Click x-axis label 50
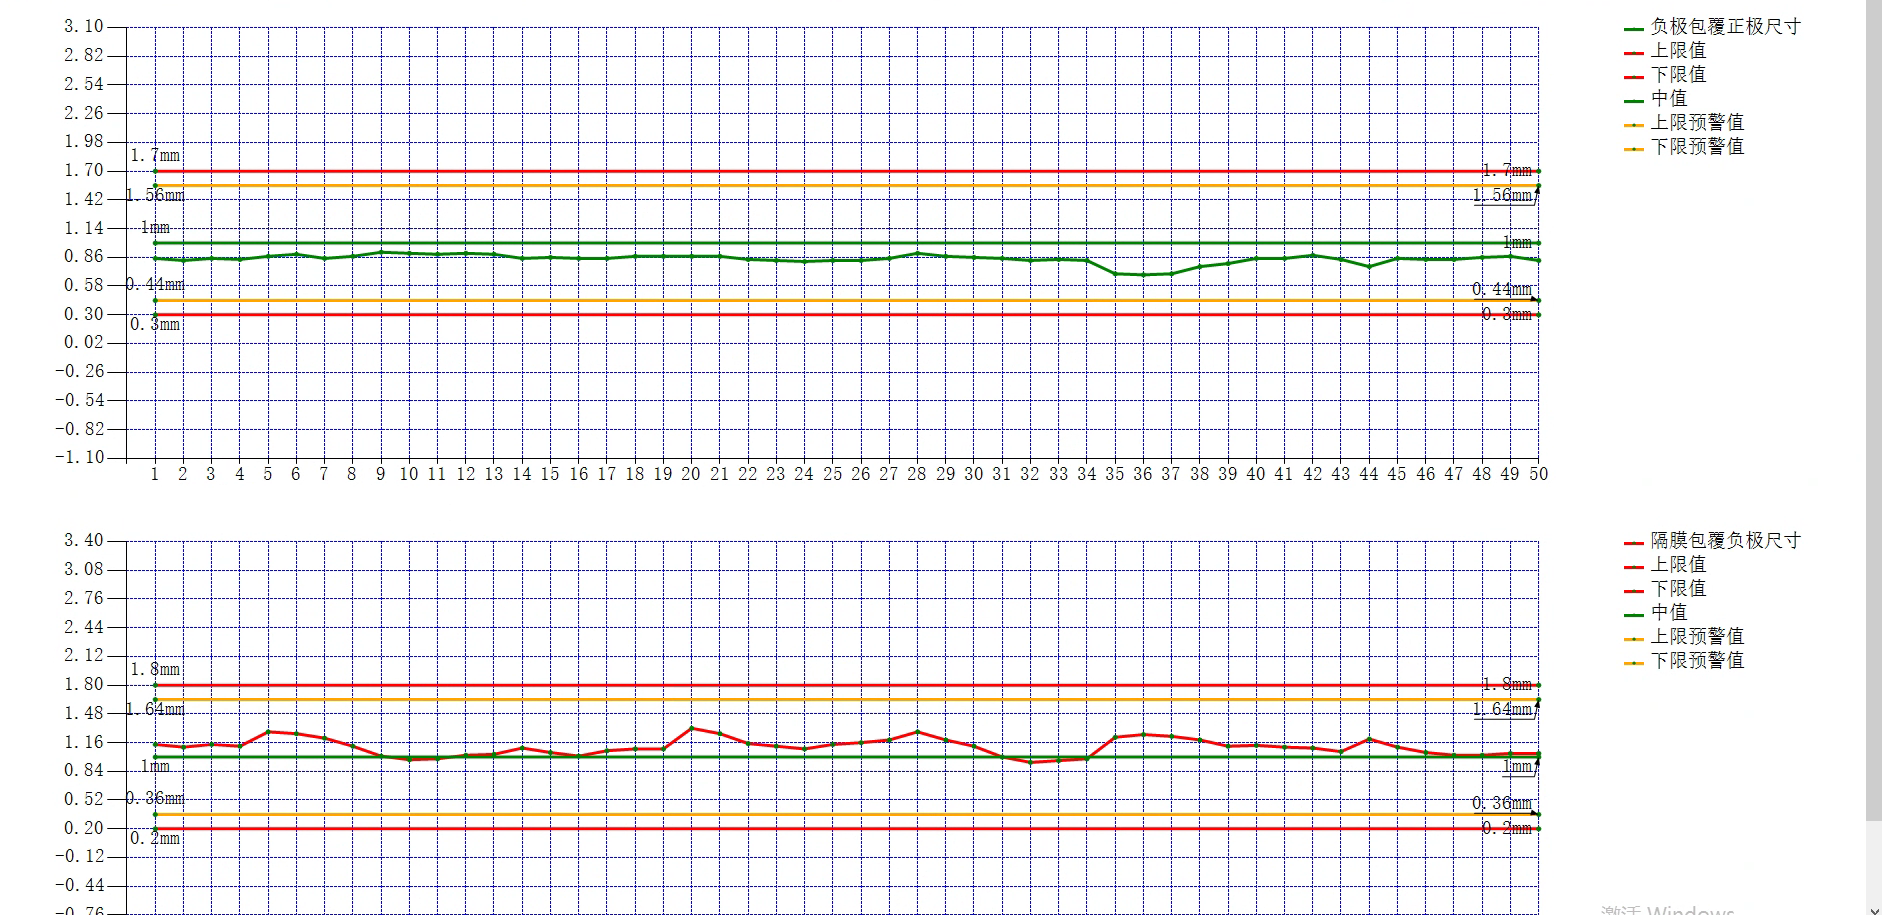The width and height of the screenshot is (1882, 915). [x=1538, y=474]
